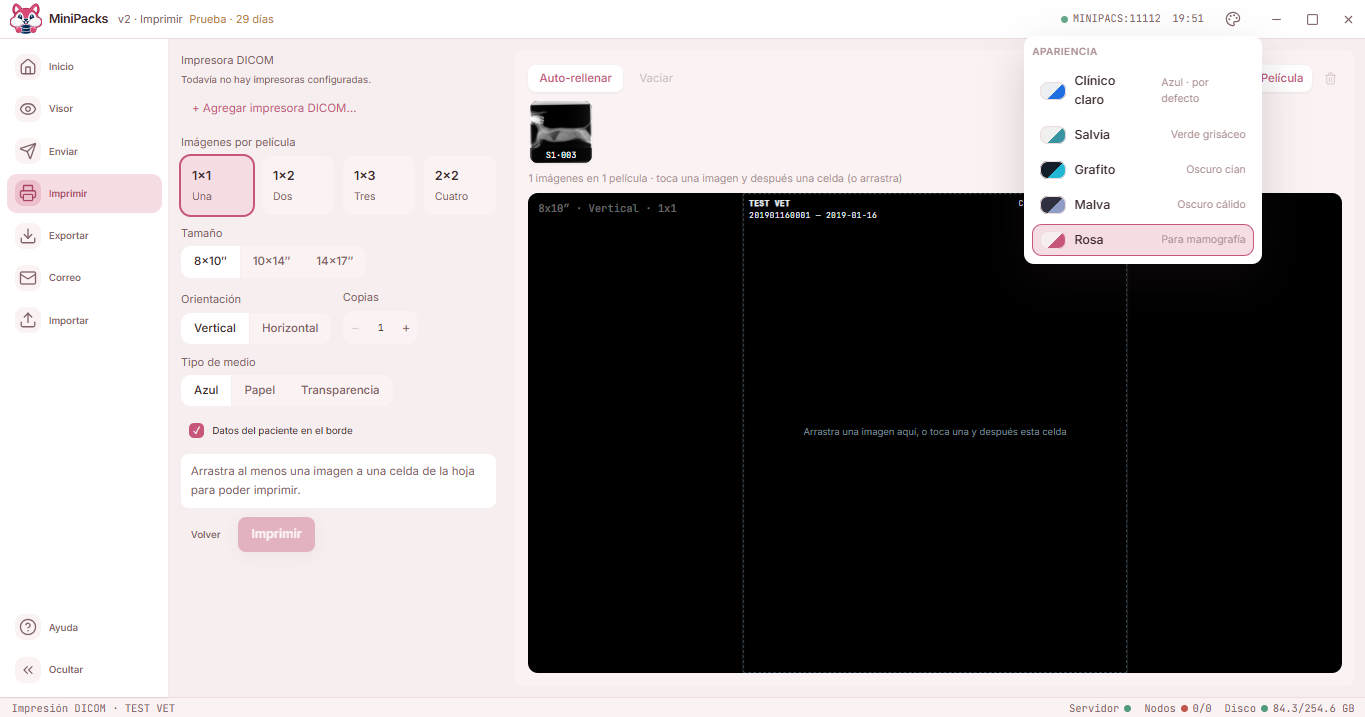This screenshot has height=717, width=1365.
Task: Choose the 2×2 Cuatro layout
Action: (459, 185)
